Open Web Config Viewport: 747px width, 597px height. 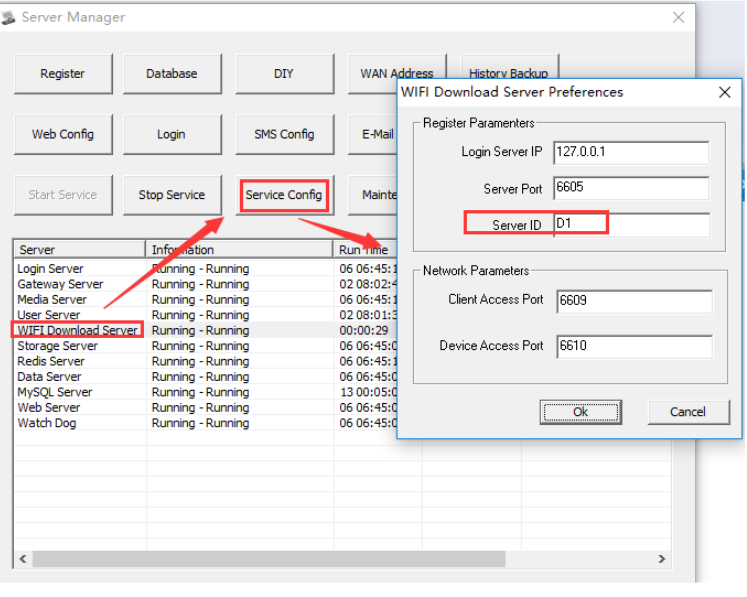pyautogui.click(x=62, y=134)
